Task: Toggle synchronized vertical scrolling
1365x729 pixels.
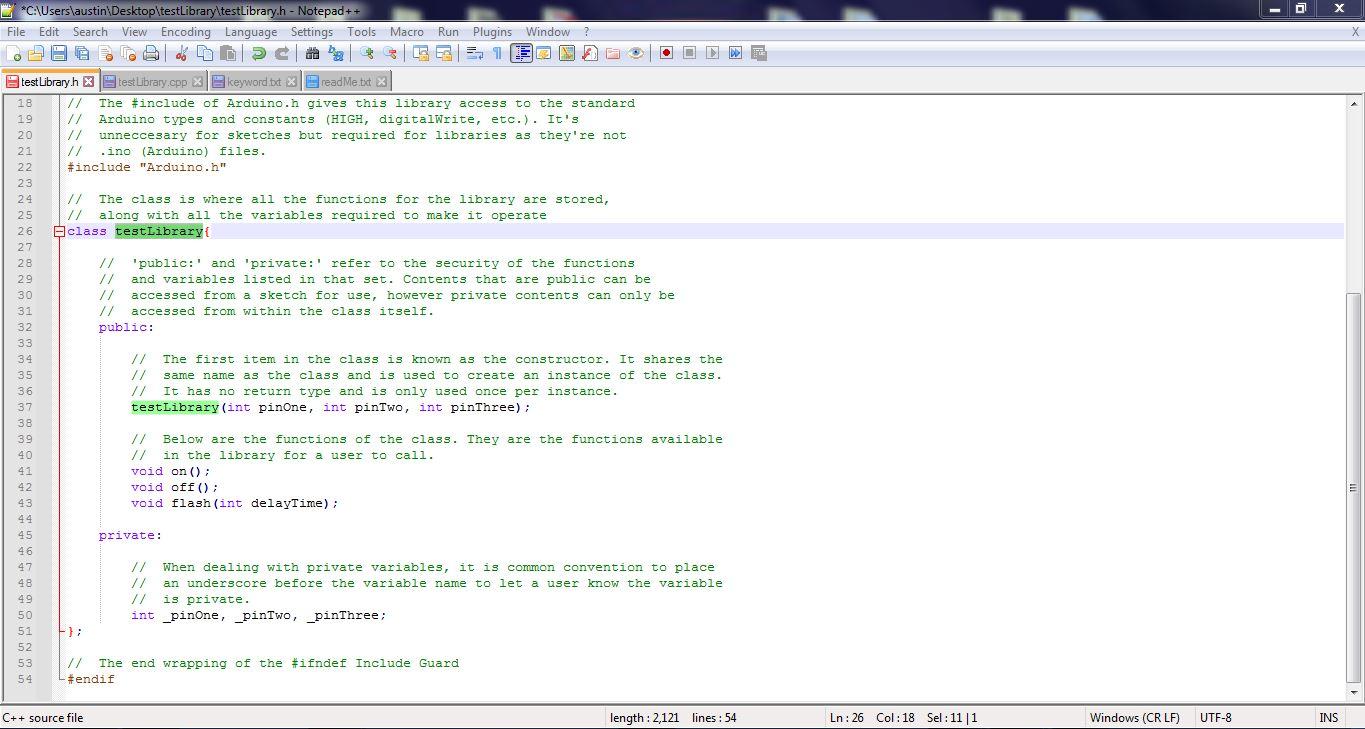Action: [x=419, y=53]
